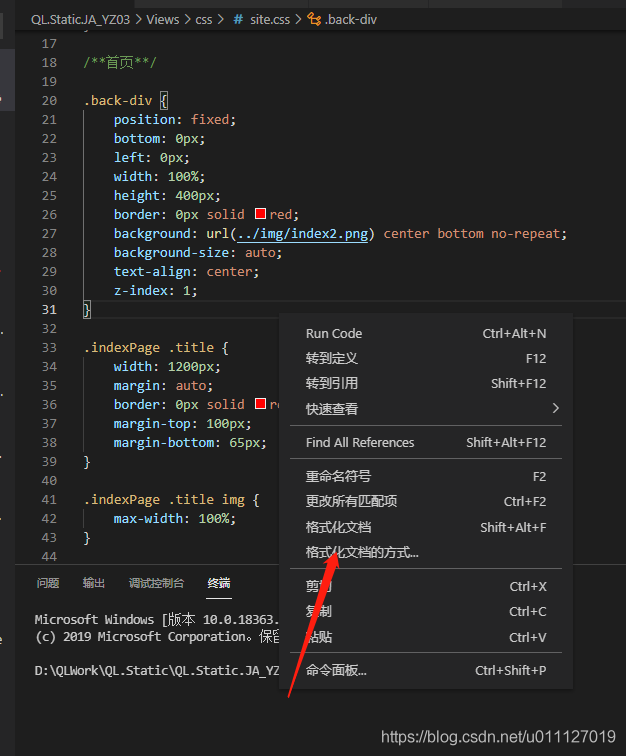This screenshot has height=756, width=626.
Task: Select 转到引用 menu entry
Action: tap(332, 383)
